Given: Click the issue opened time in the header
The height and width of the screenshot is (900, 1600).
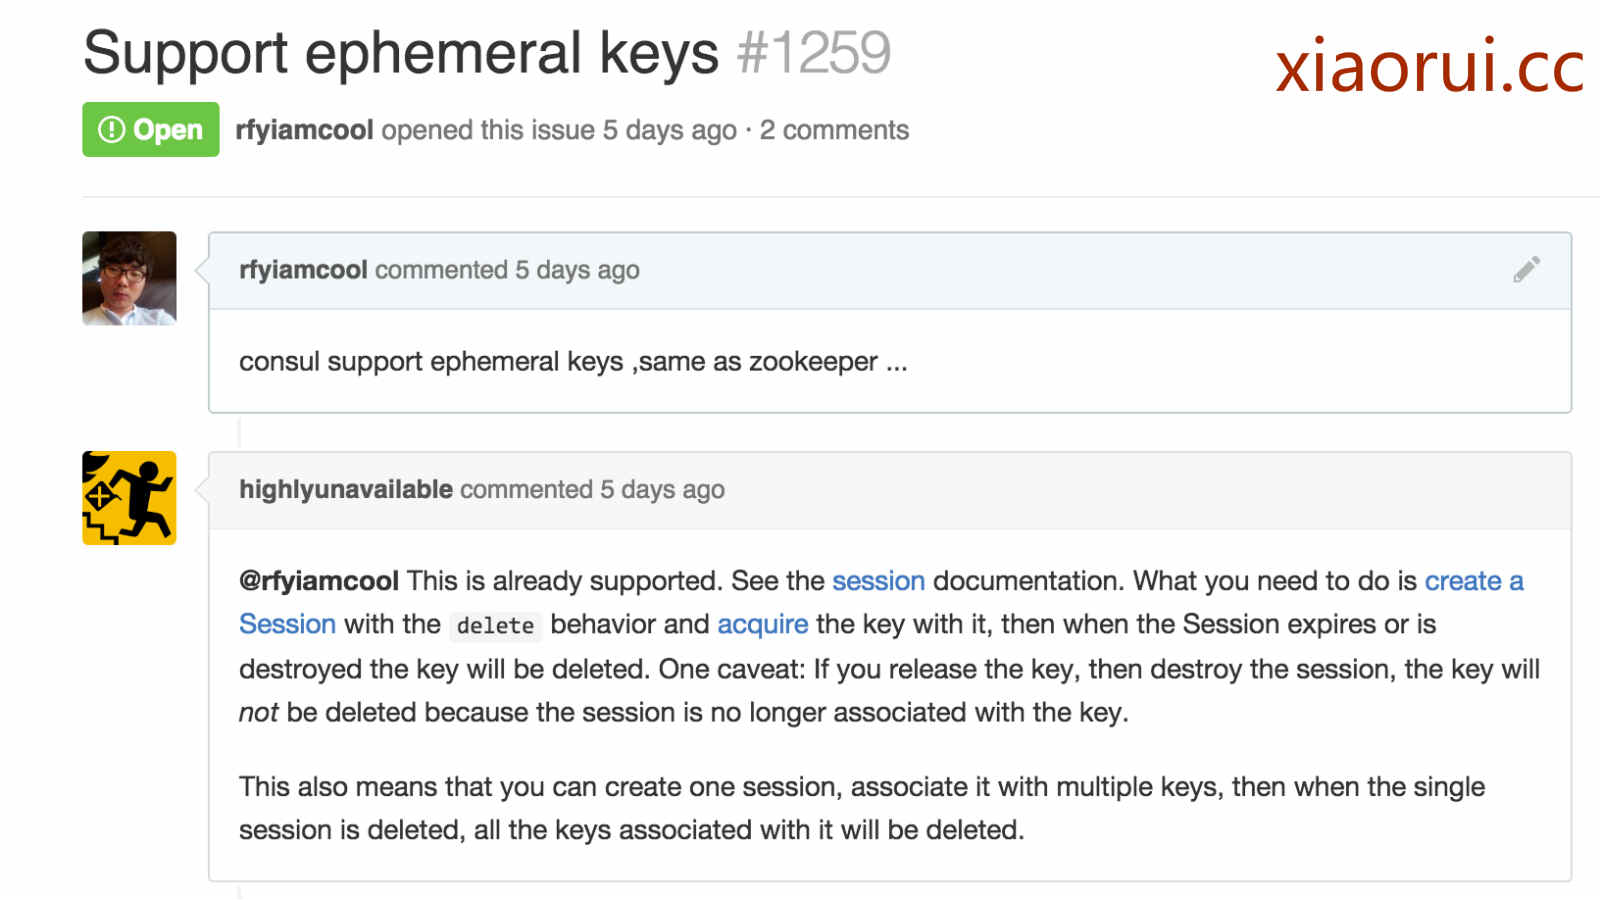Looking at the screenshot, I should click(x=669, y=130).
